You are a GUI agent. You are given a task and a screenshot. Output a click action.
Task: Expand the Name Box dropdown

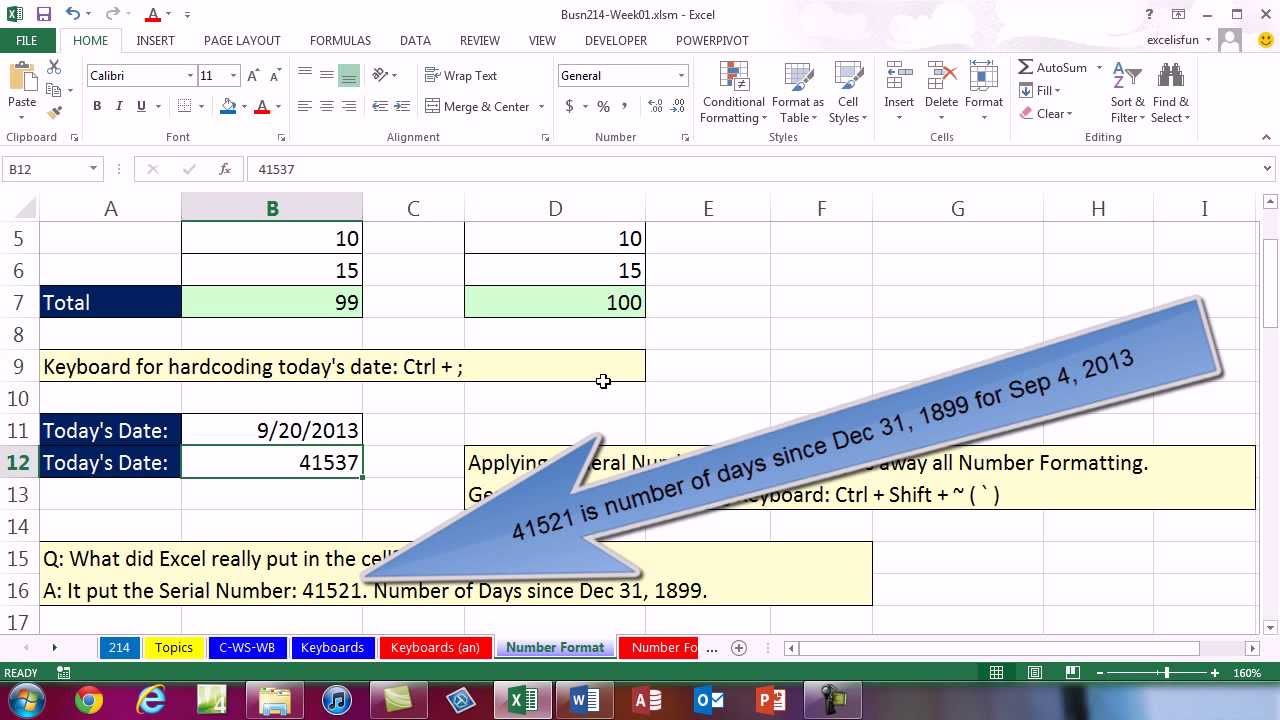(x=93, y=169)
